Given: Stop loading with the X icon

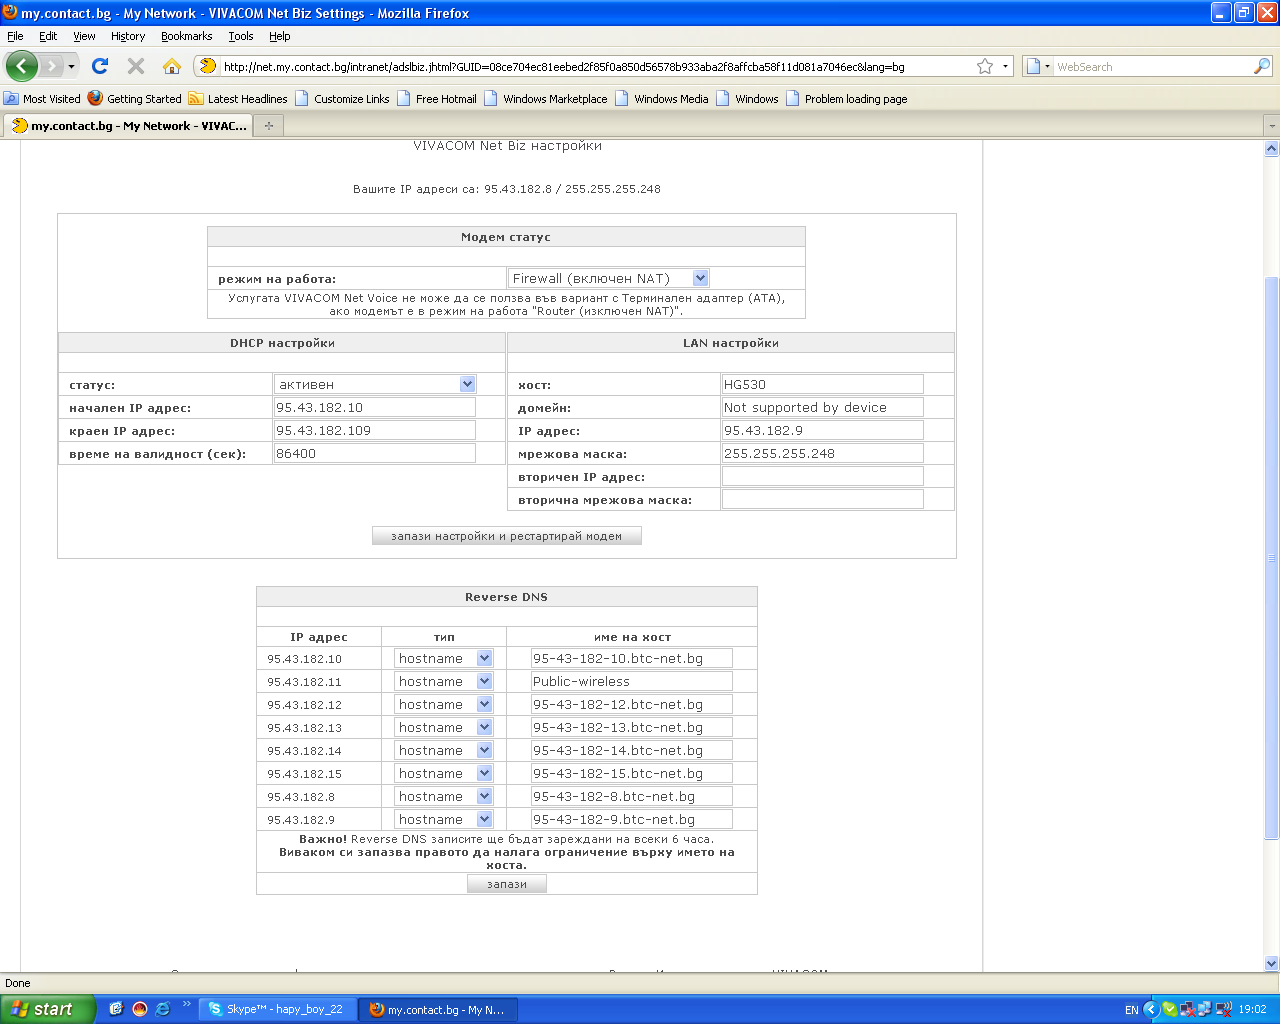Looking at the screenshot, I should pos(136,66).
